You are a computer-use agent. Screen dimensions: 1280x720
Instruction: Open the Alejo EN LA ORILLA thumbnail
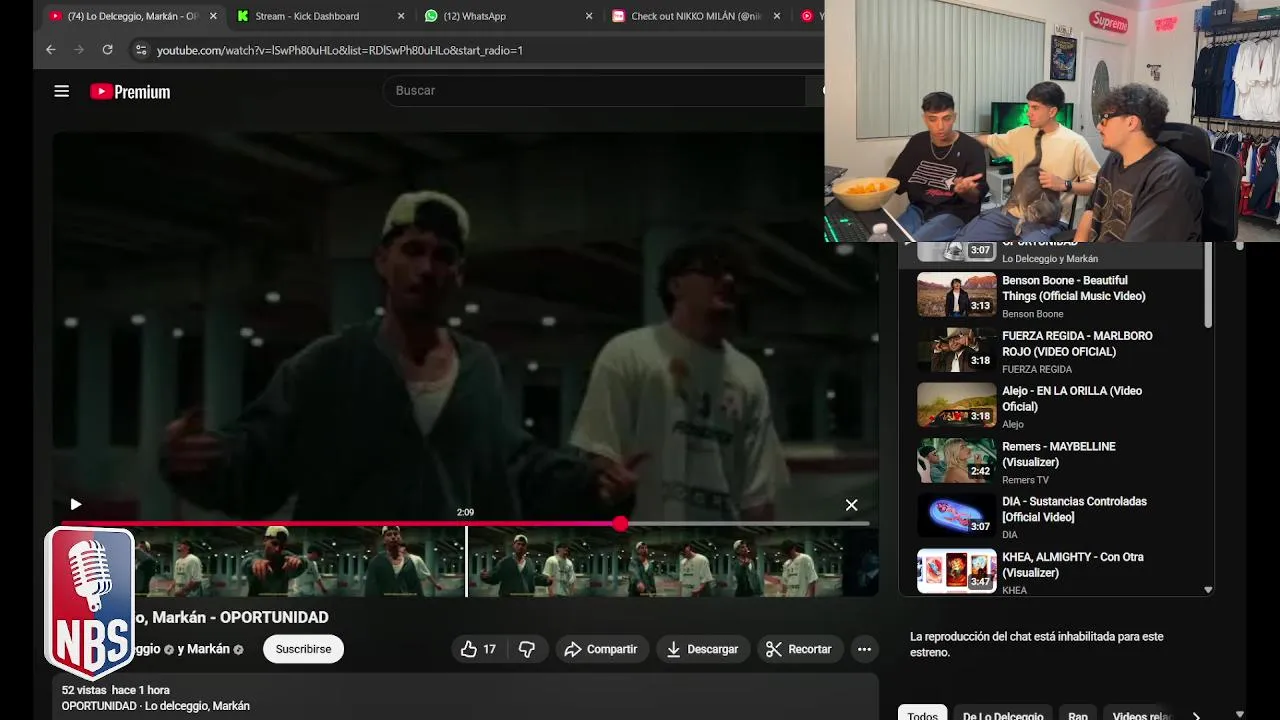coord(957,405)
